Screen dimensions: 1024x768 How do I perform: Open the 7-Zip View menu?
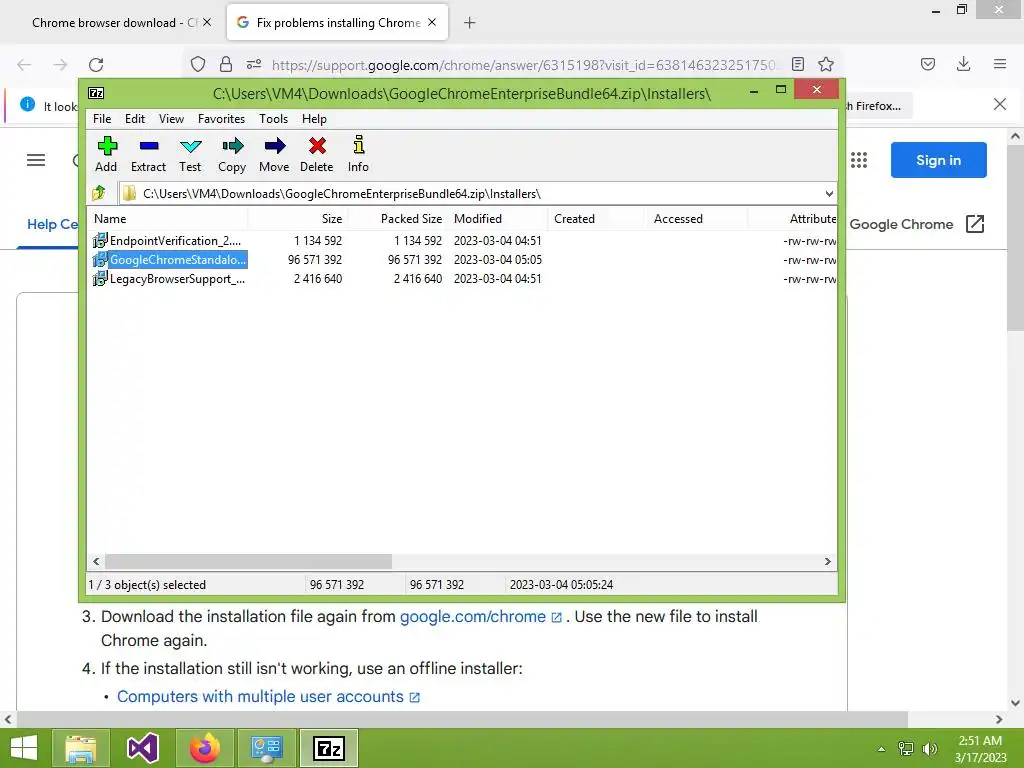click(171, 119)
